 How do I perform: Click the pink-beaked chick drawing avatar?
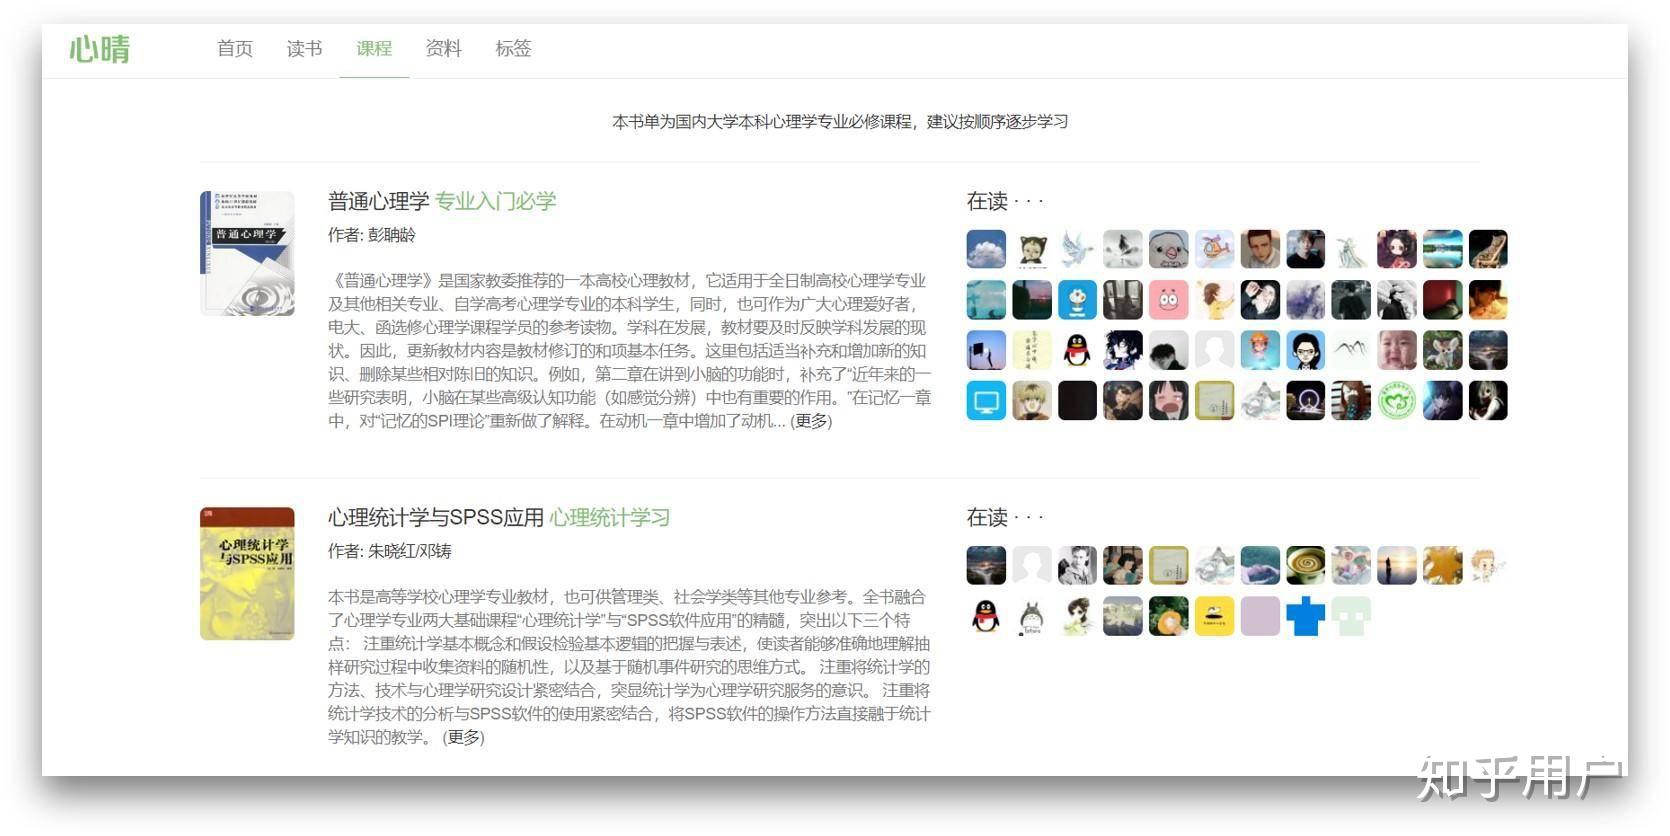[x=1168, y=249]
